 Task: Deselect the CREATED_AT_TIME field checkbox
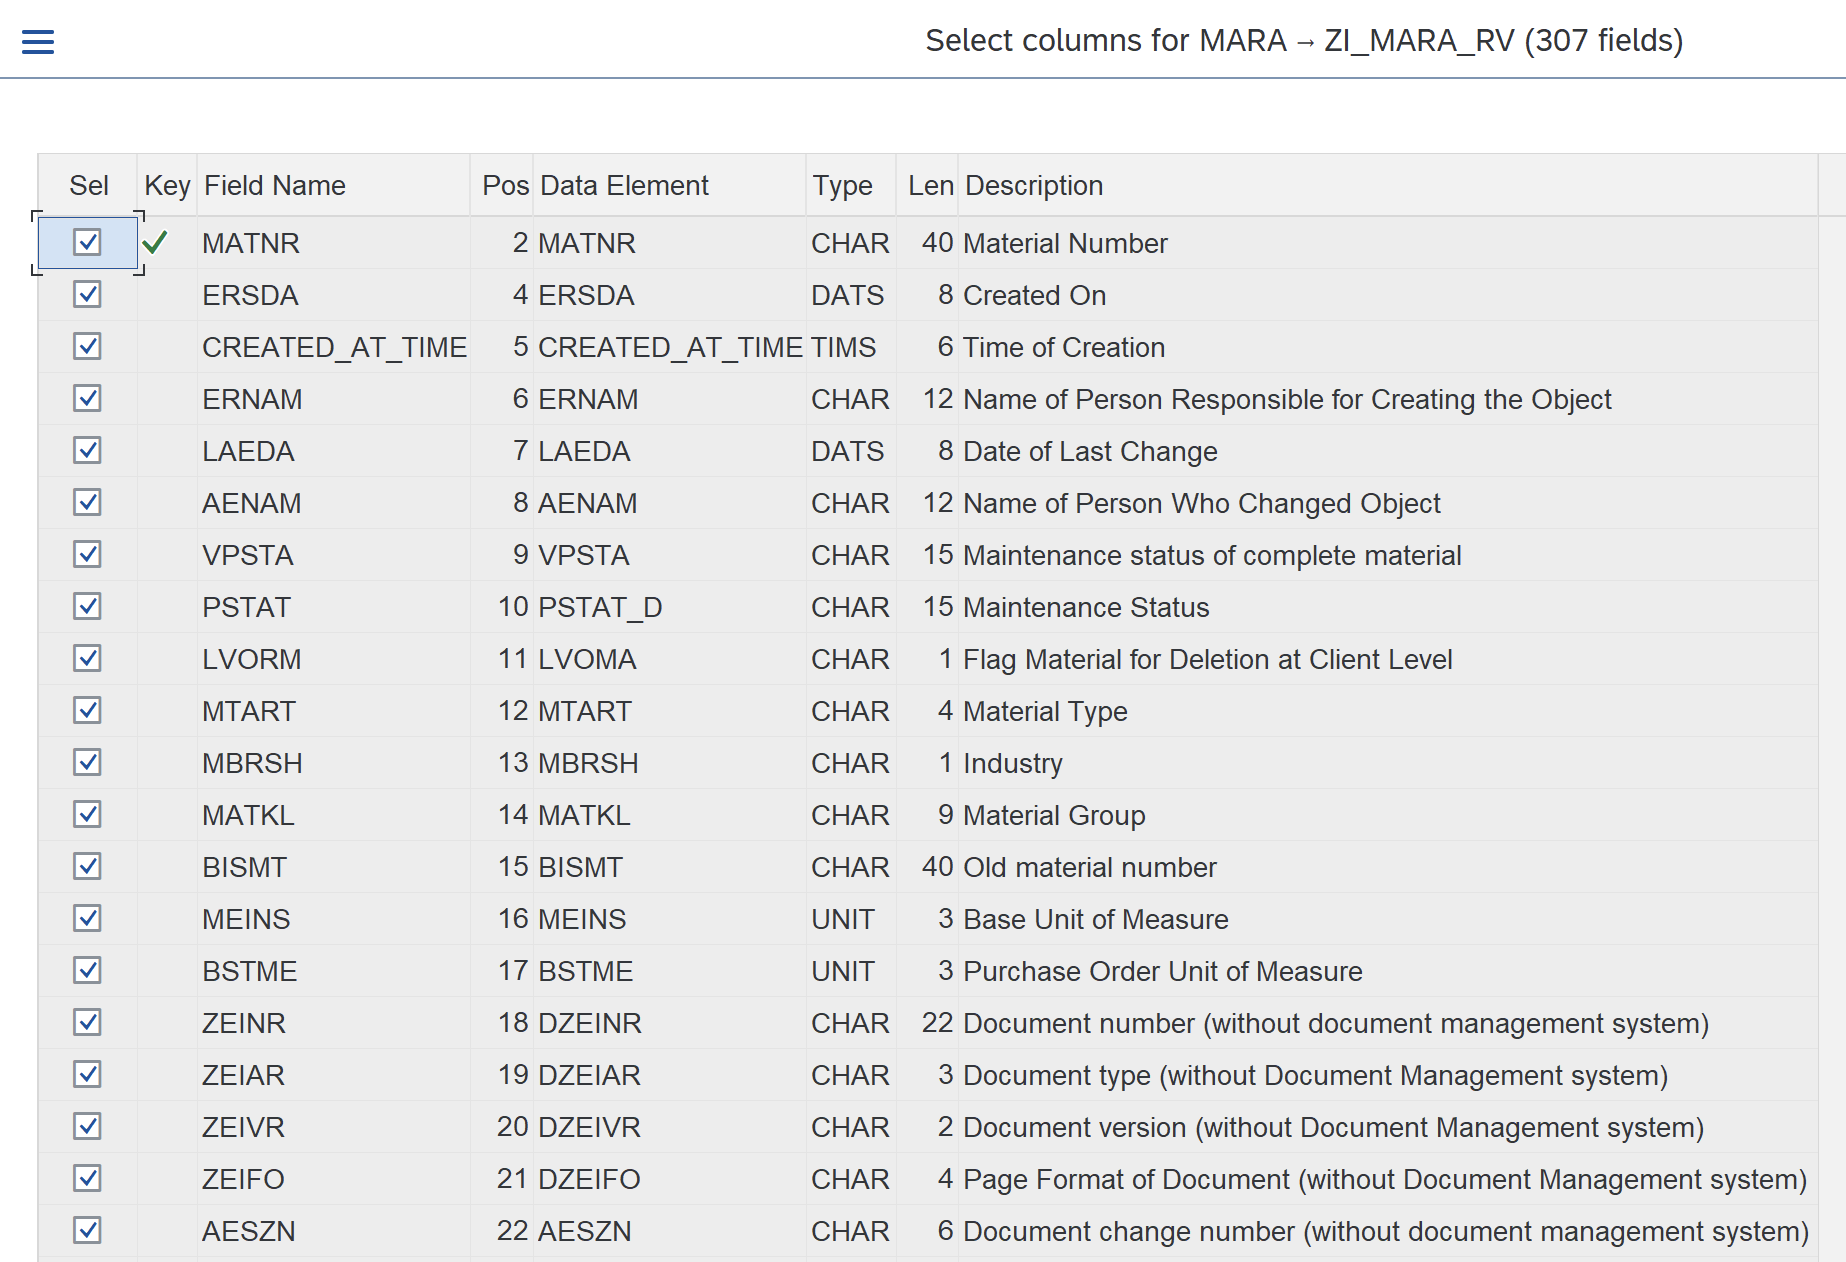point(87,347)
